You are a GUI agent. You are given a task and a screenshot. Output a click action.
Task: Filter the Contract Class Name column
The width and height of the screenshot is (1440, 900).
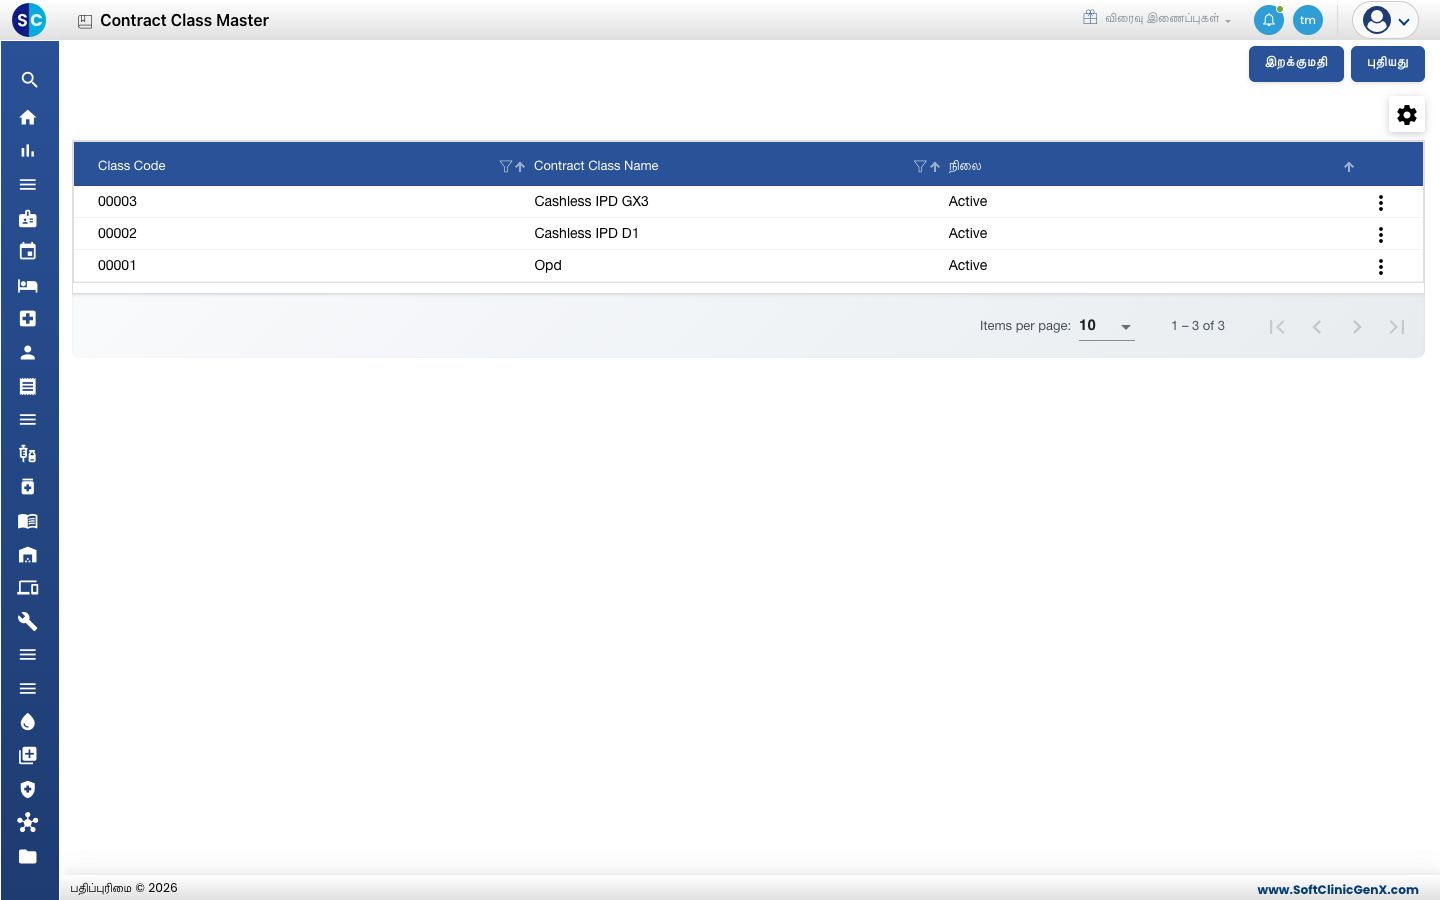coord(920,166)
